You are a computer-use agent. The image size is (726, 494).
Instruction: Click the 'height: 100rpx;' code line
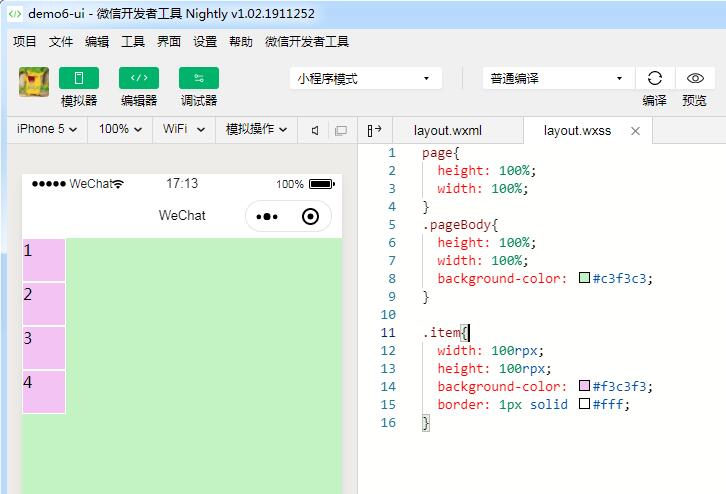coord(494,369)
